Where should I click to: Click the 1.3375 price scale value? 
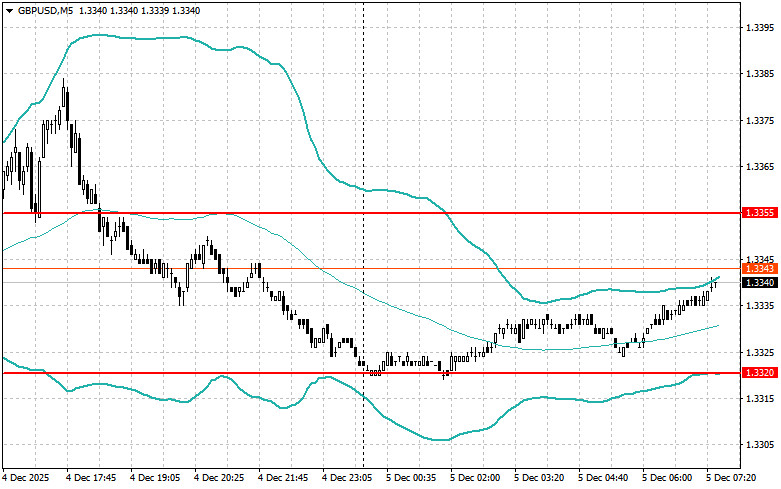[760, 121]
